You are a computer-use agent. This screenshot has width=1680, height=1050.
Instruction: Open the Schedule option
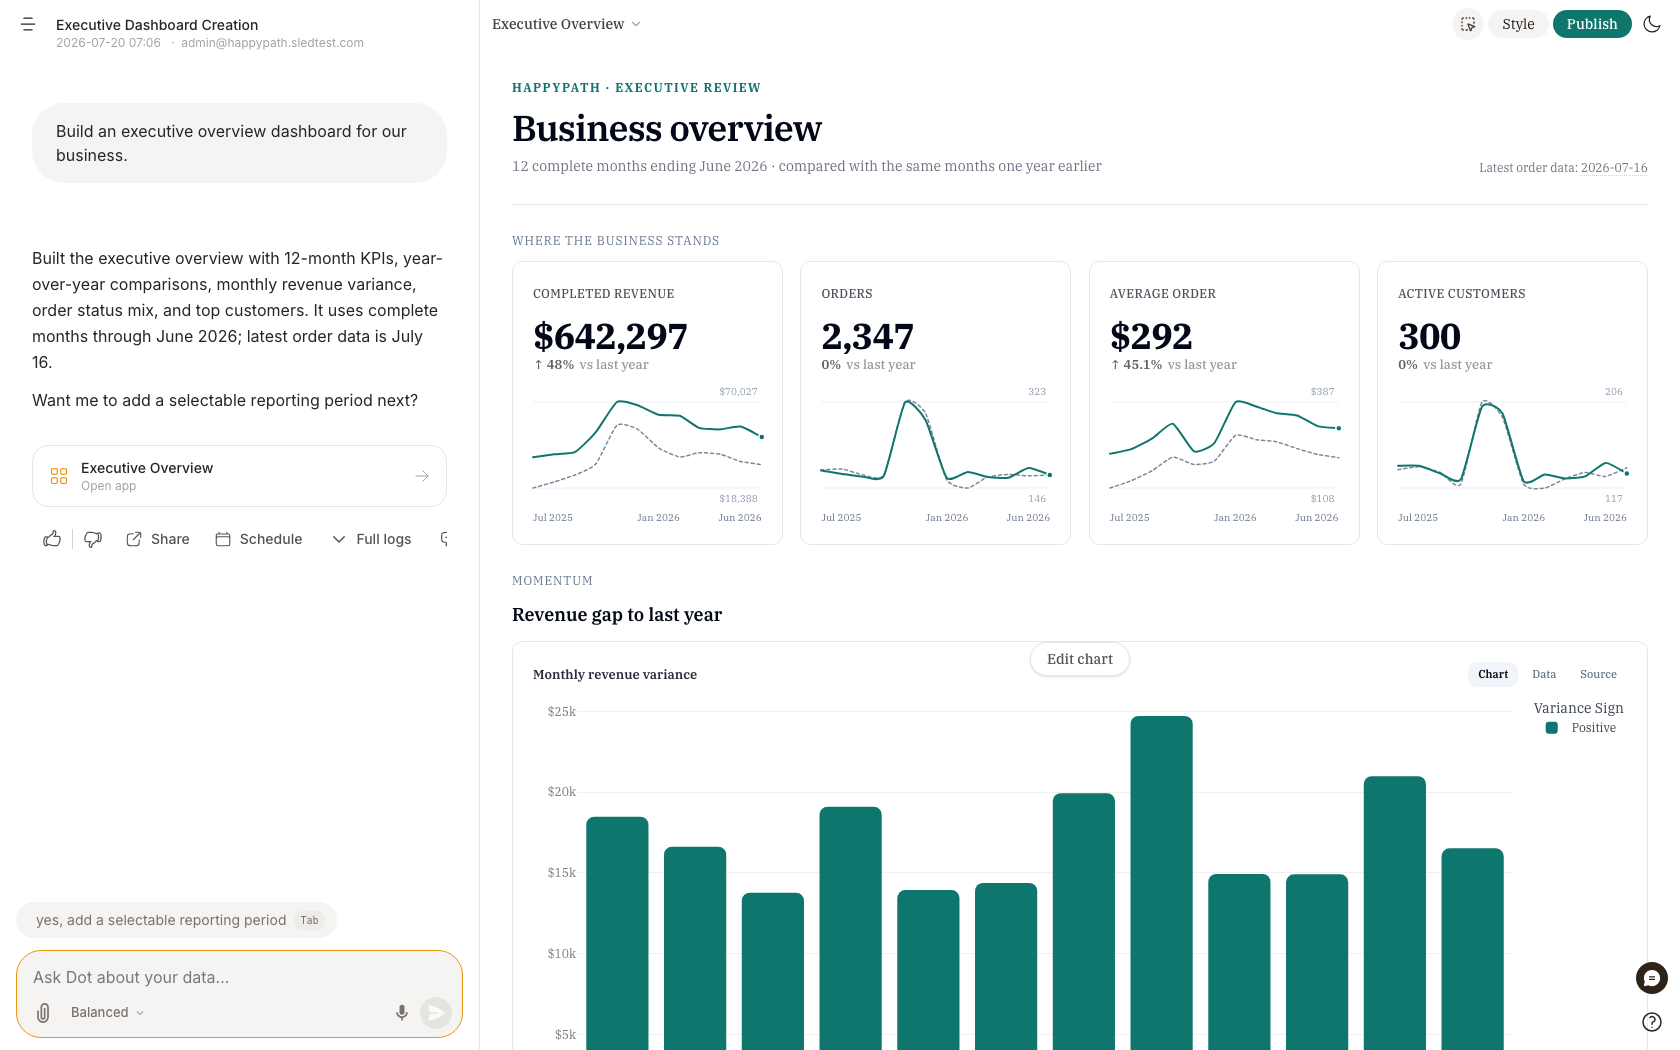tap(259, 539)
